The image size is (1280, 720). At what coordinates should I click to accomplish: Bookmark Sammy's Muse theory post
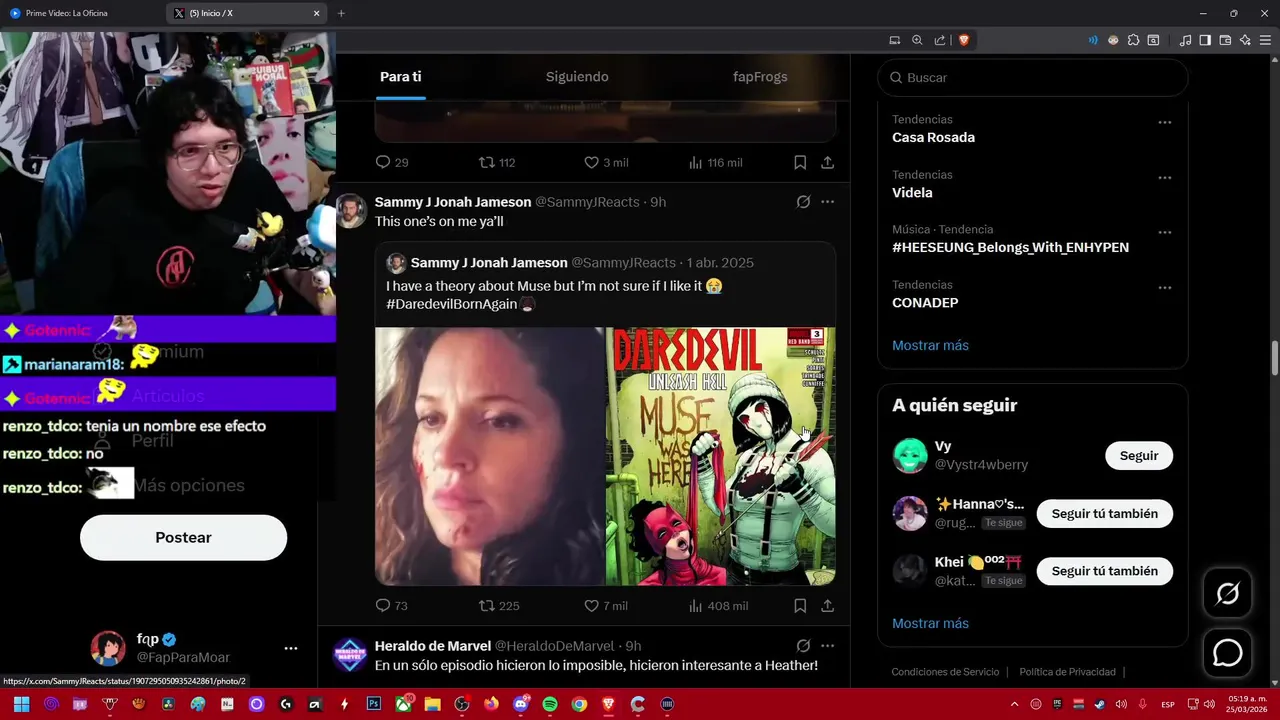click(x=800, y=606)
